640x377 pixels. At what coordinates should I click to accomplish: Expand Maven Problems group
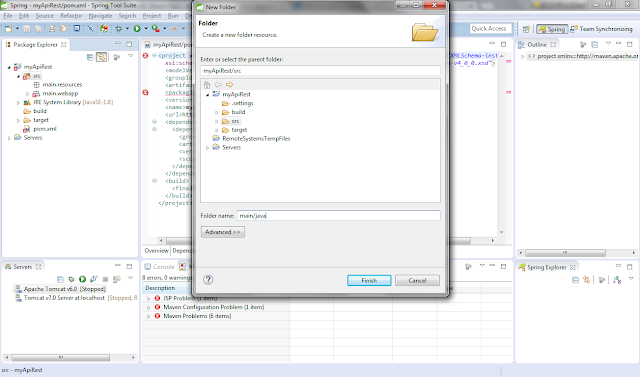(x=149, y=316)
